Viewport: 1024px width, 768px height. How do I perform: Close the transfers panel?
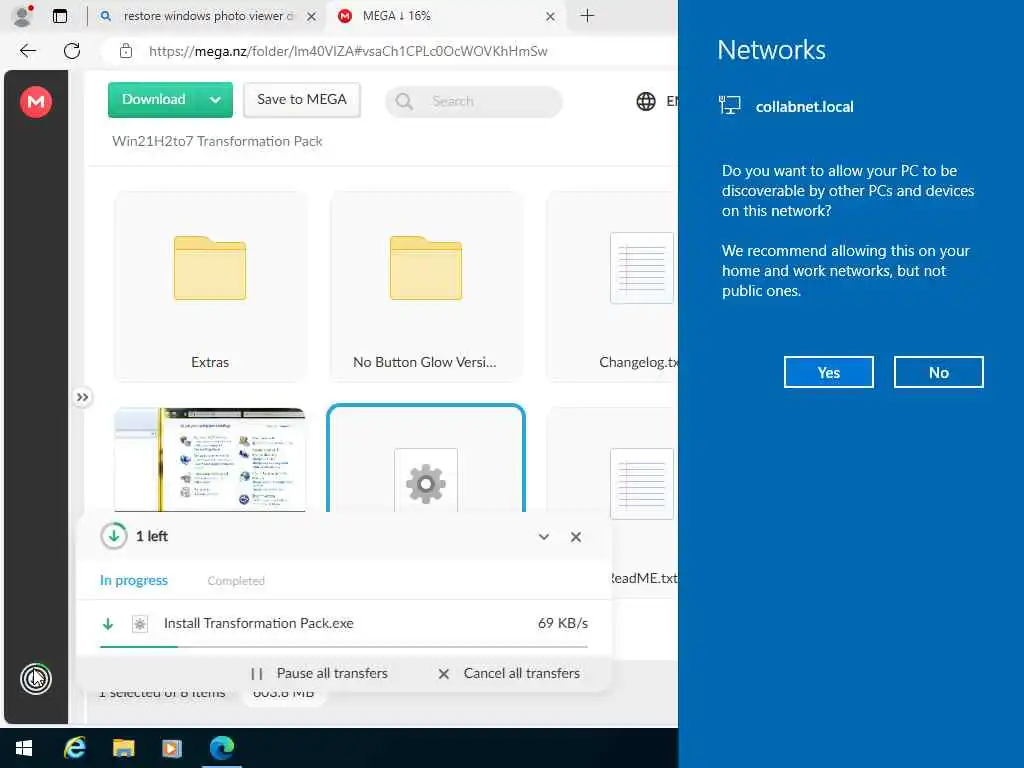coord(575,537)
